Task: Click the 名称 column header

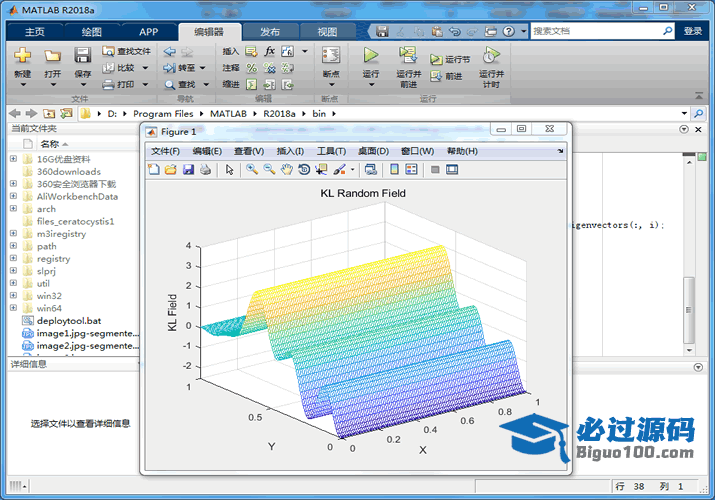Action: (x=50, y=144)
